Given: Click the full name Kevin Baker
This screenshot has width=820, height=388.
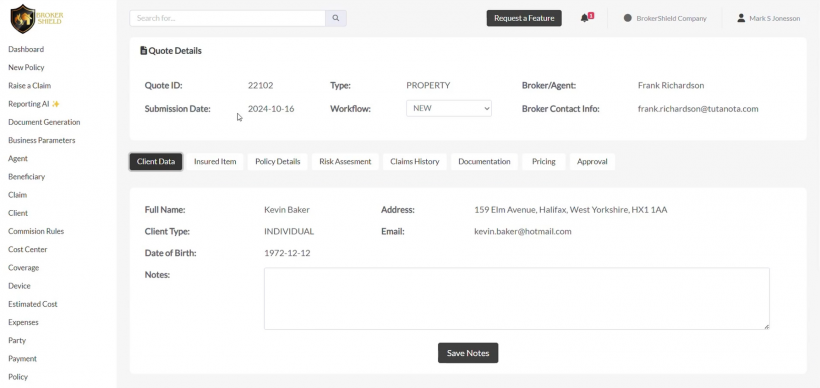Looking at the screenshot, I should pyautogui.click(x=287, y=210).
